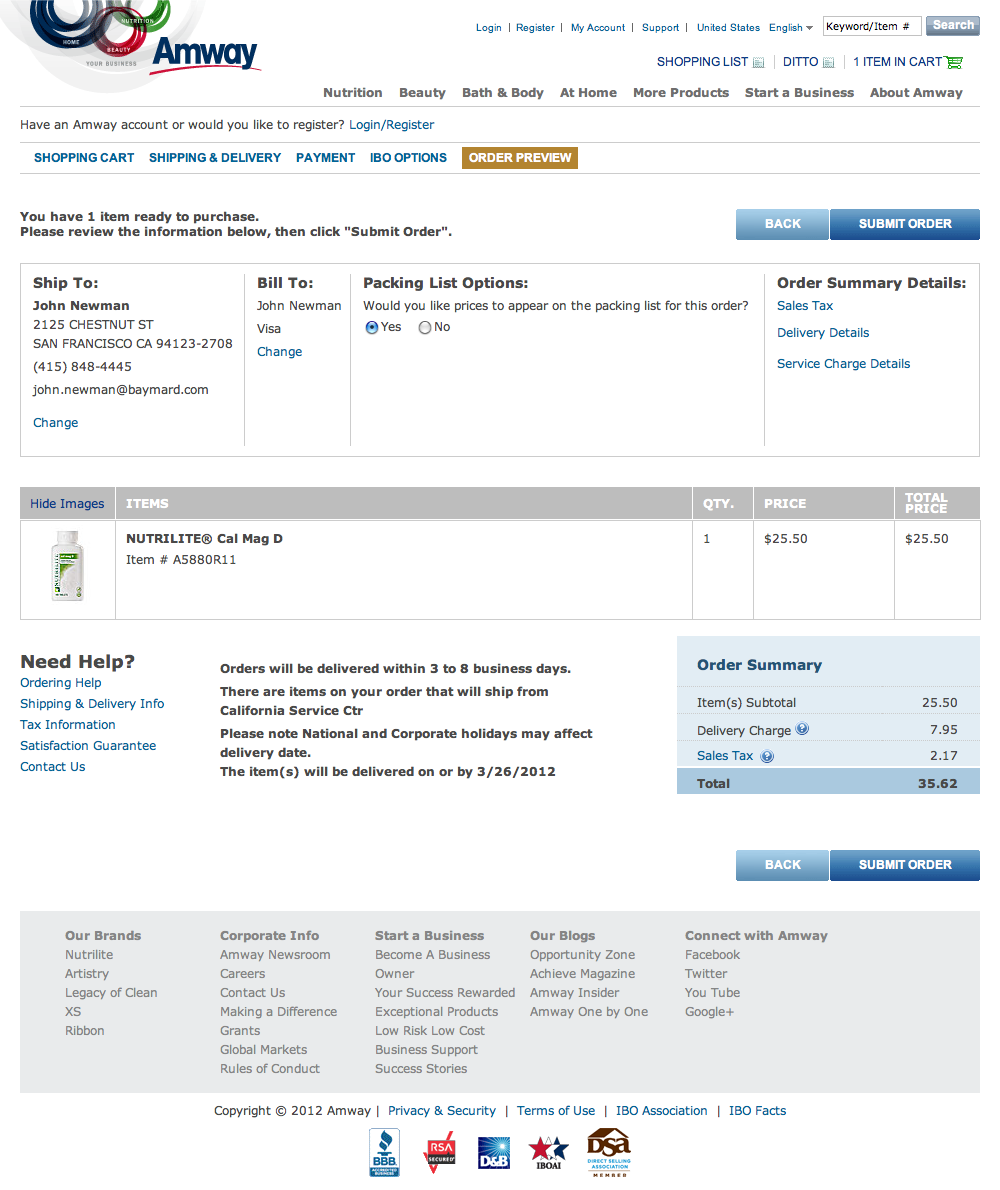Click the RSA Secured seal
Image resolution: width=1000 pixels, height=1190 pixels.
(439, 1151)
